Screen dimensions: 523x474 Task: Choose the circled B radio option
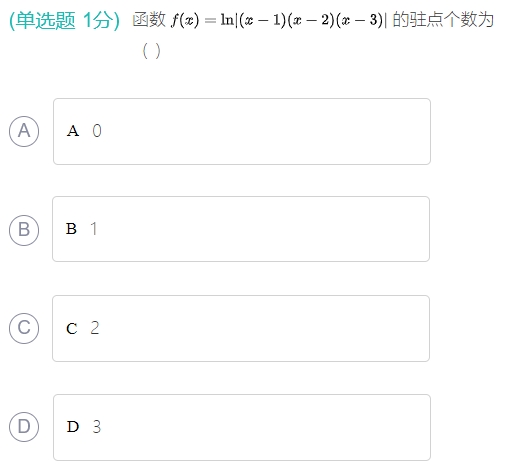coord(24,230)
